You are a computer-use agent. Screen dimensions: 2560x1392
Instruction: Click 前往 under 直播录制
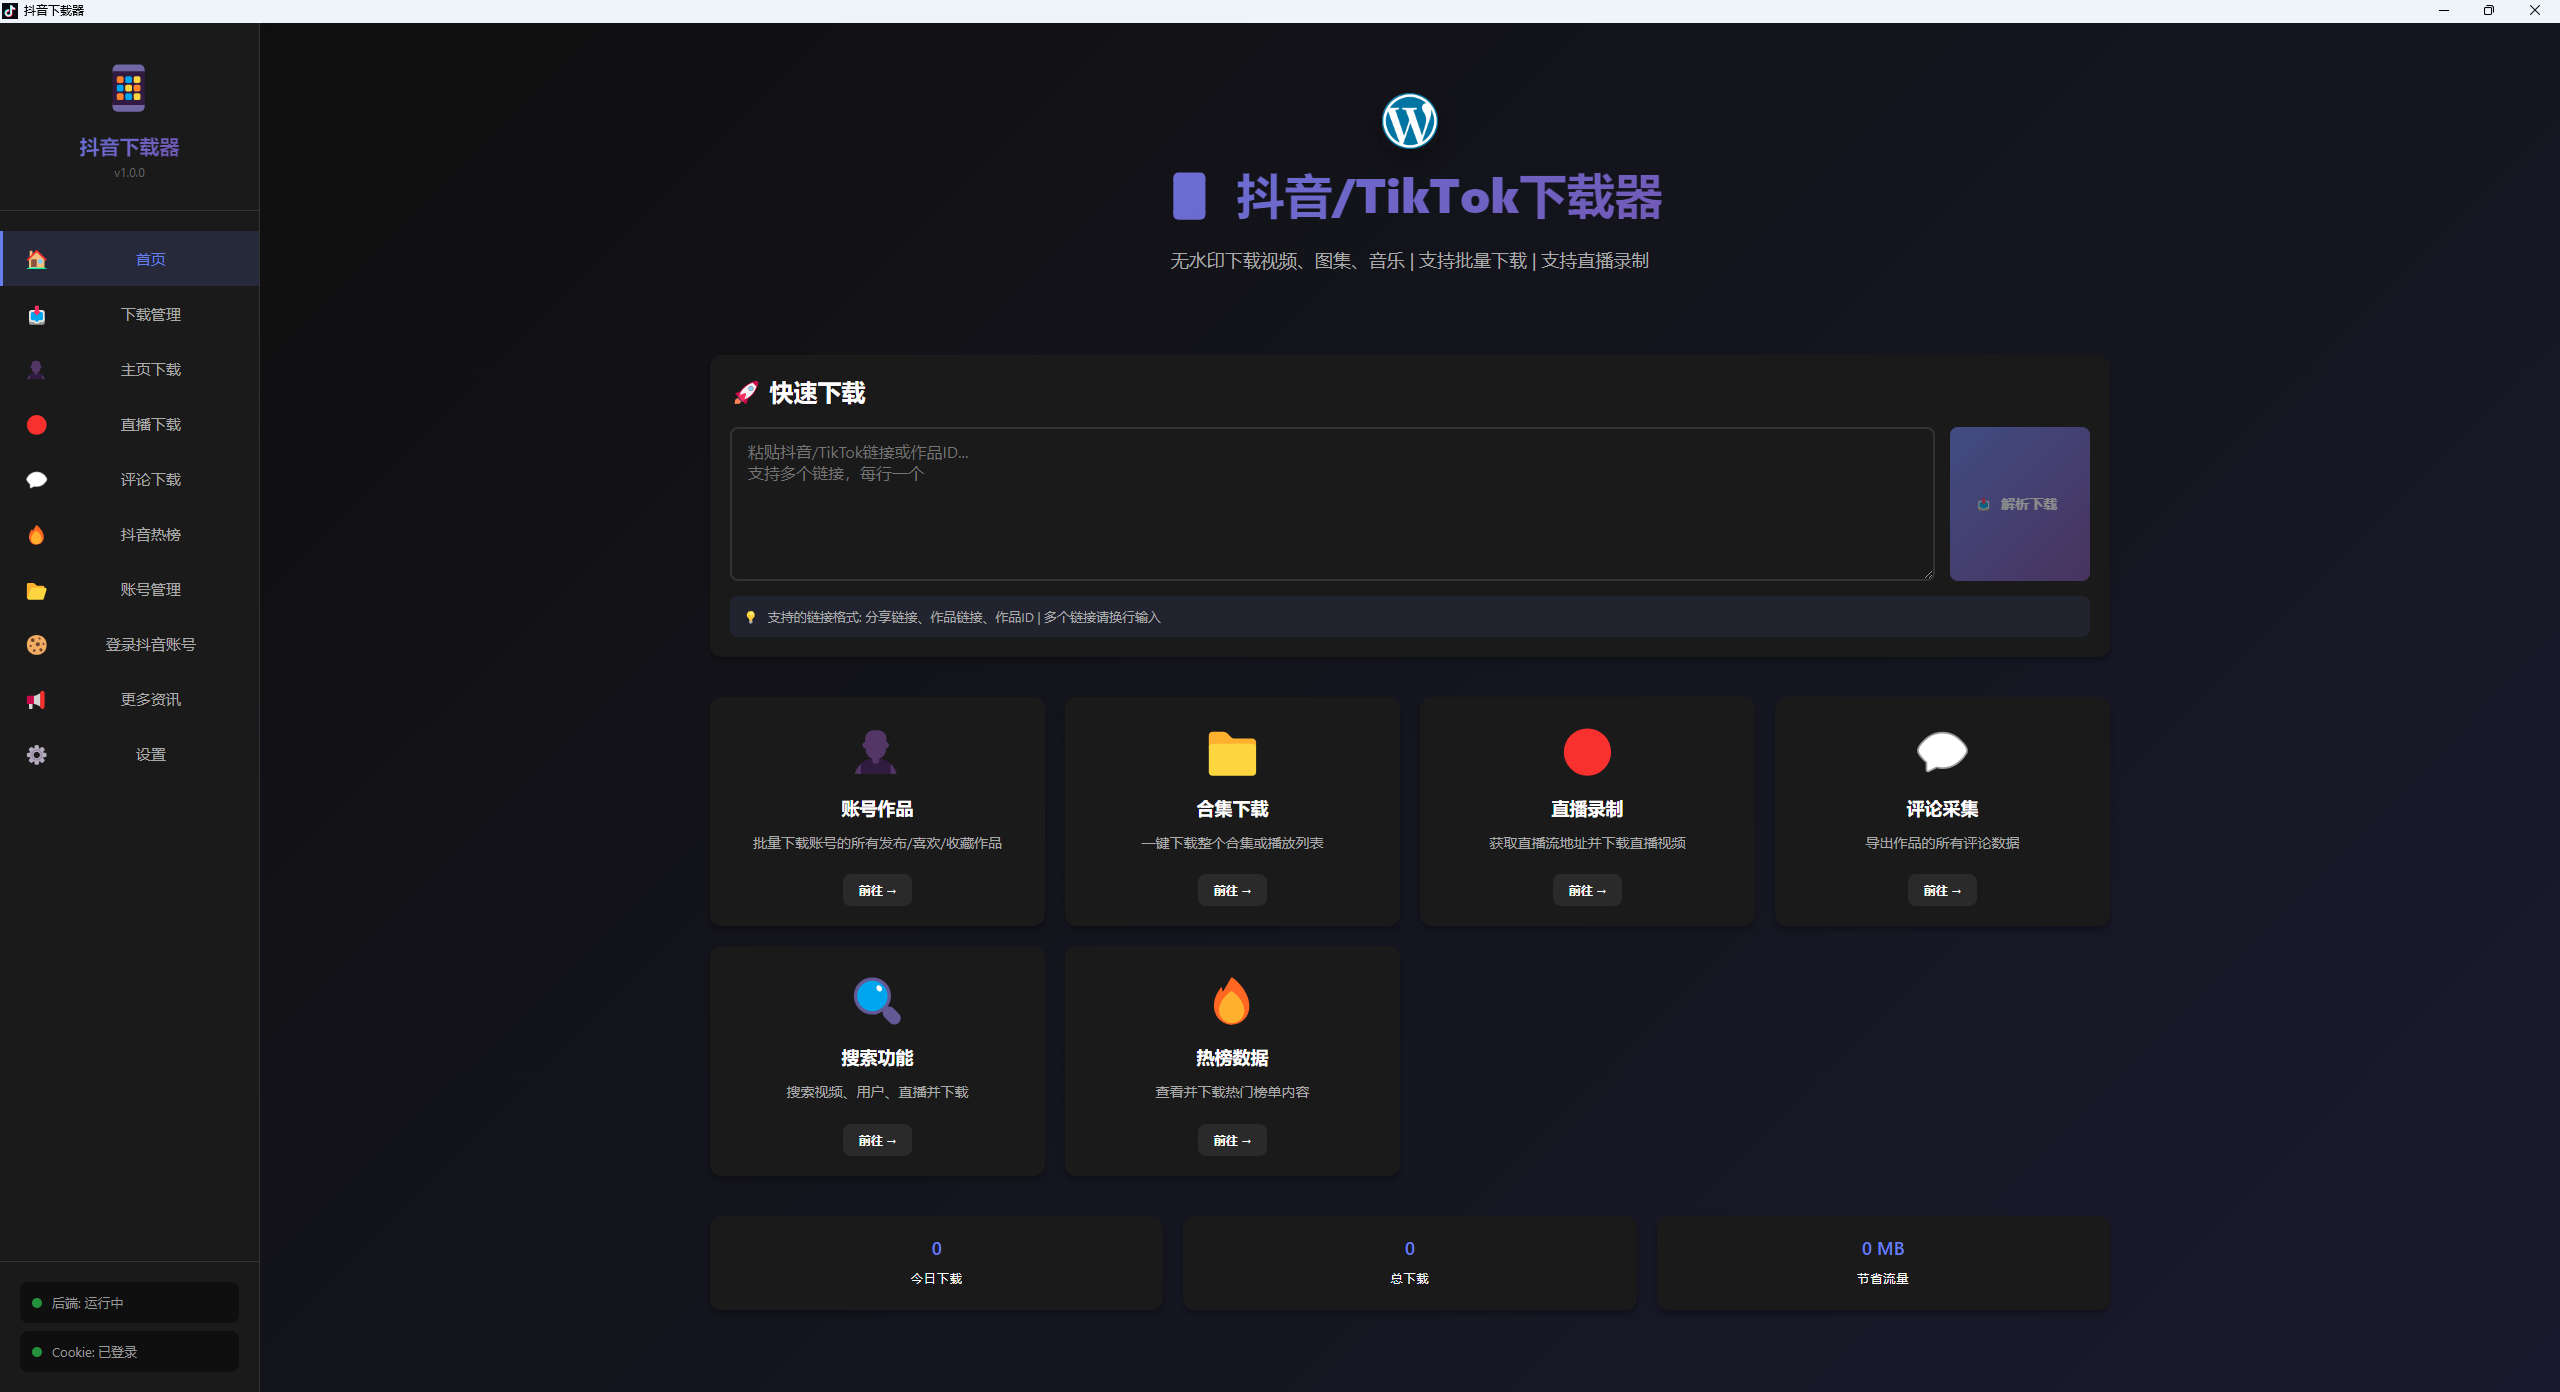[1587, 890]
